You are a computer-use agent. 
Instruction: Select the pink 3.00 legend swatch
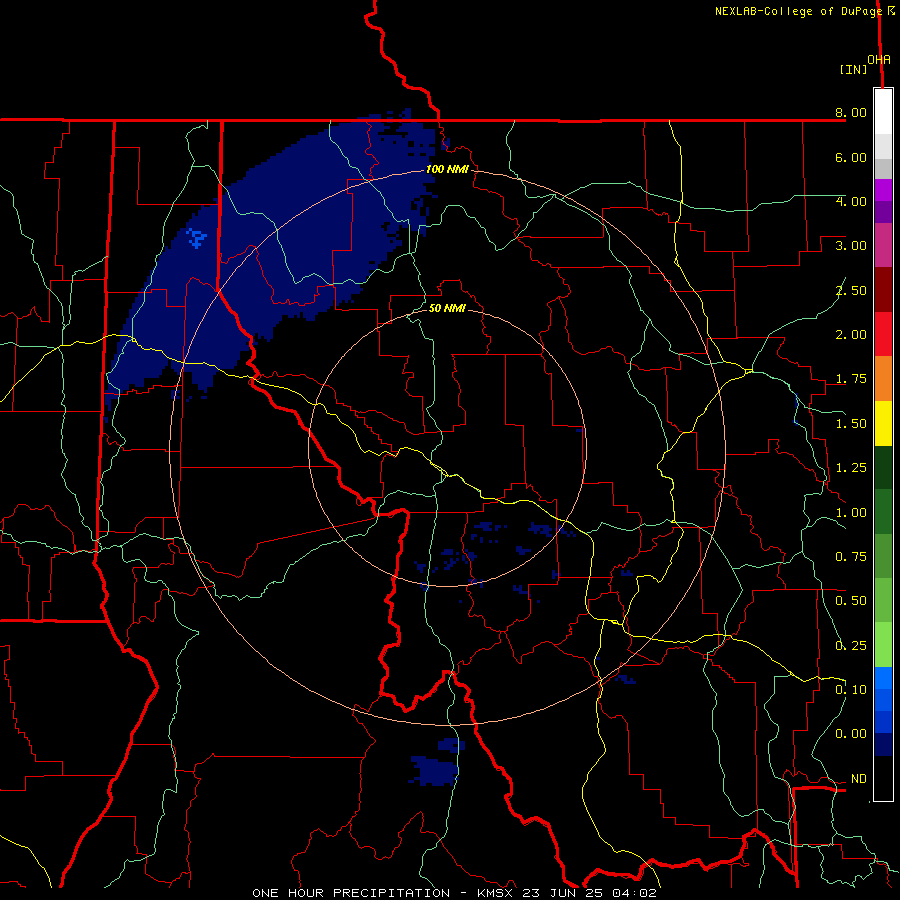[883, 246]
